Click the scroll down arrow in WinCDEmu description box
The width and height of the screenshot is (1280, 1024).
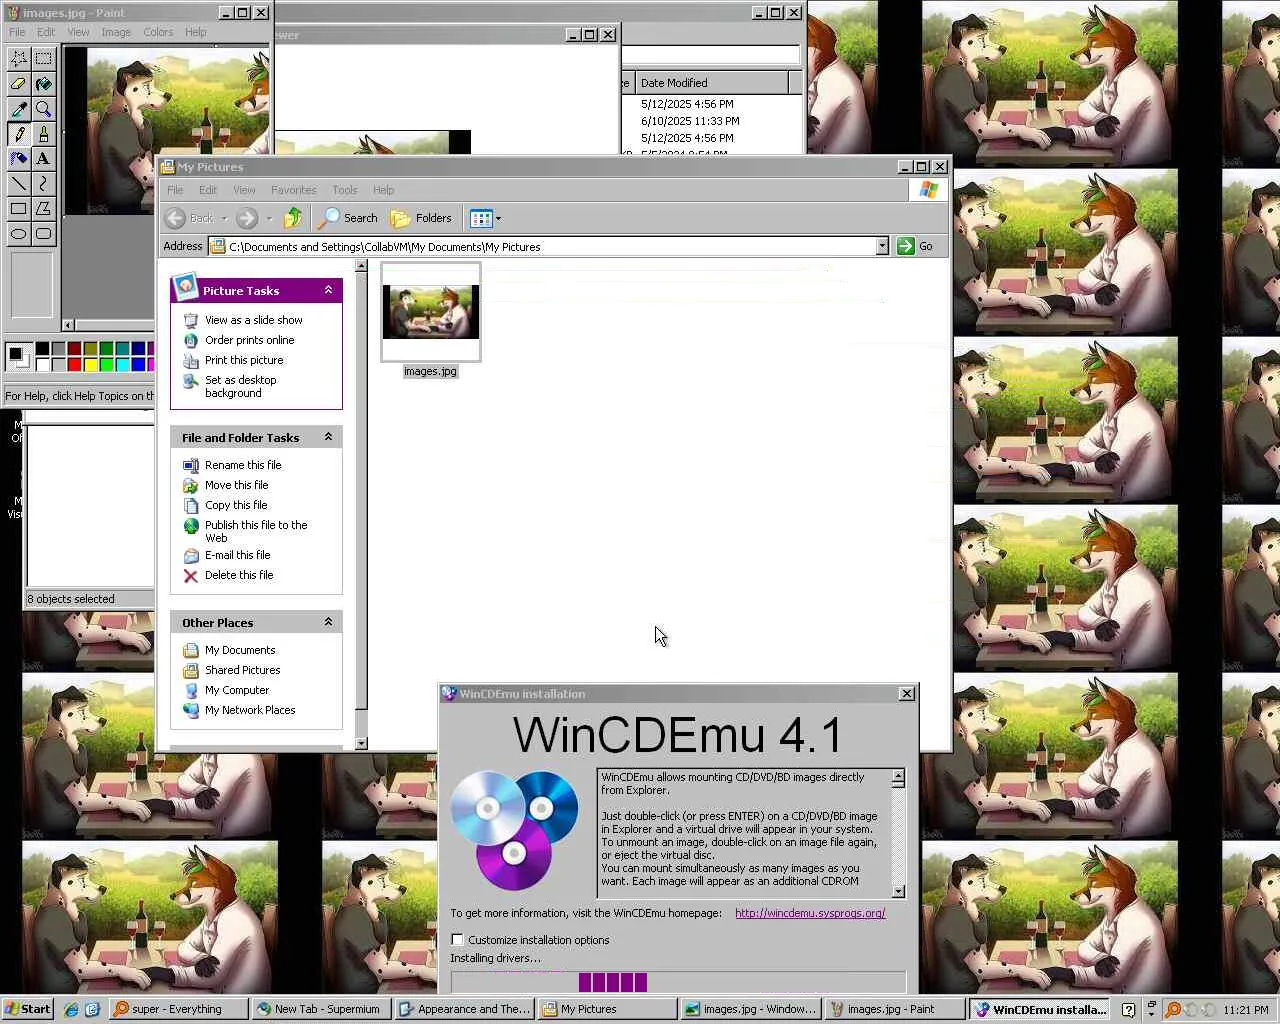pyautogui.click(x=898, y=891)
